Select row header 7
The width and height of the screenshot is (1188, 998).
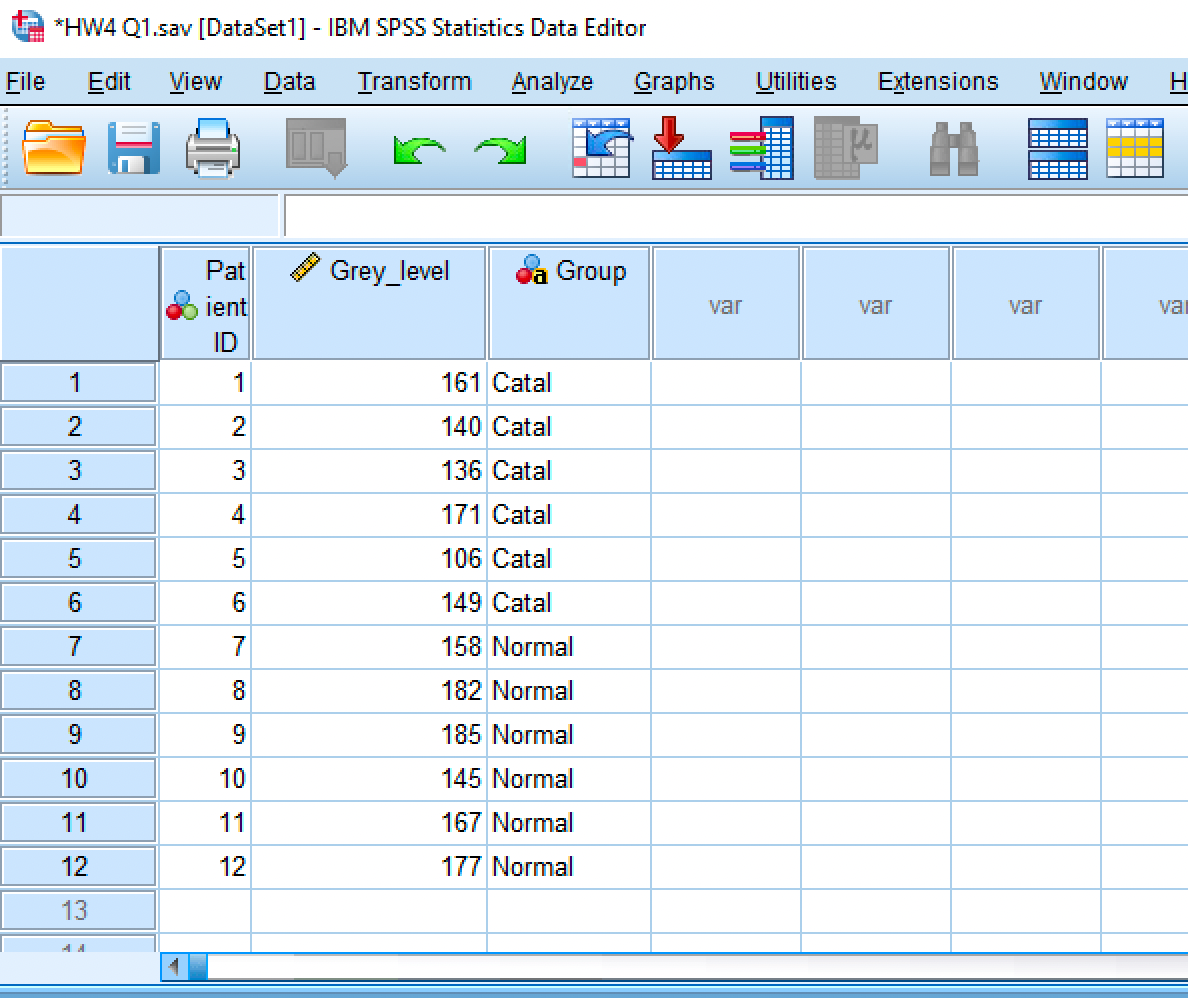pyautogui.click(x=79, y=646)
